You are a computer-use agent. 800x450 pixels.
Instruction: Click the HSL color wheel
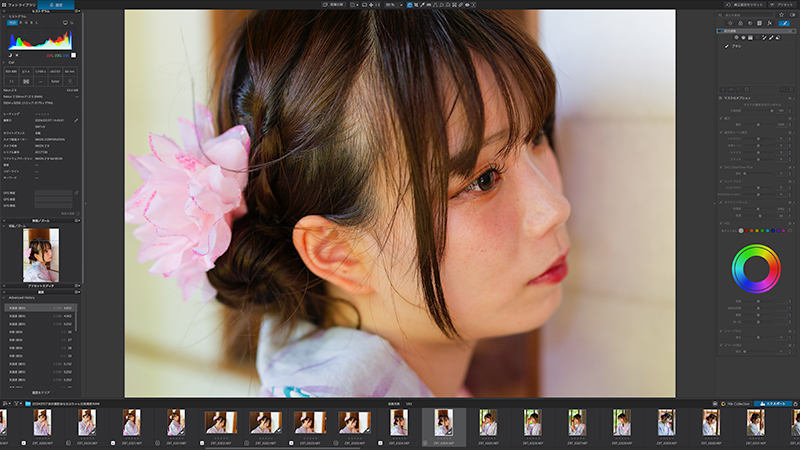click(756, 269)
